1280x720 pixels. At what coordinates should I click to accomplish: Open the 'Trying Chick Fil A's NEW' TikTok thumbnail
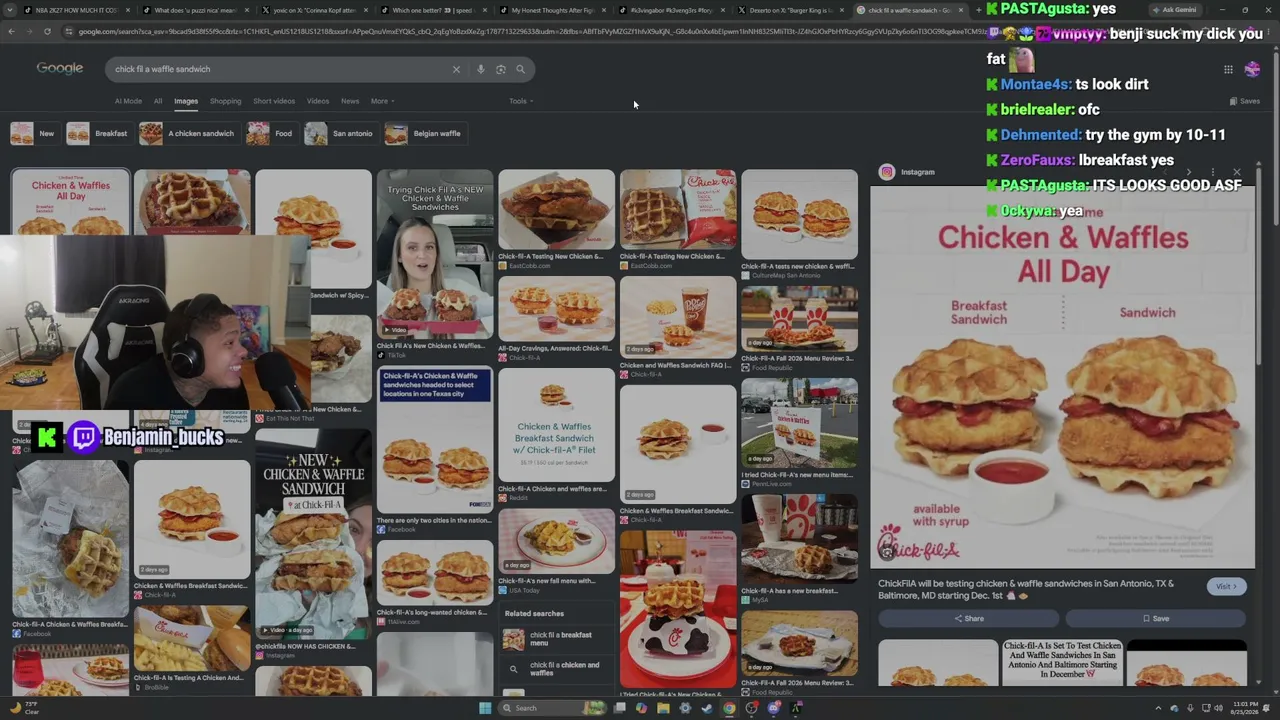pos(435,254)
